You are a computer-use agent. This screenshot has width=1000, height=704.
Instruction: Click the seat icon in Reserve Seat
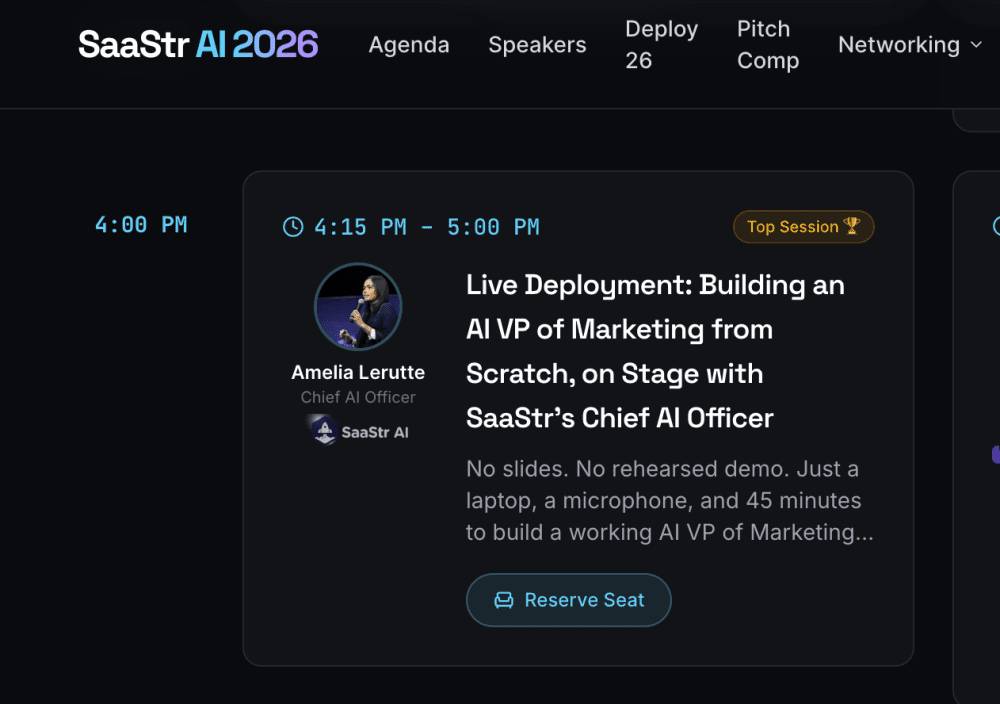[504, 600]
